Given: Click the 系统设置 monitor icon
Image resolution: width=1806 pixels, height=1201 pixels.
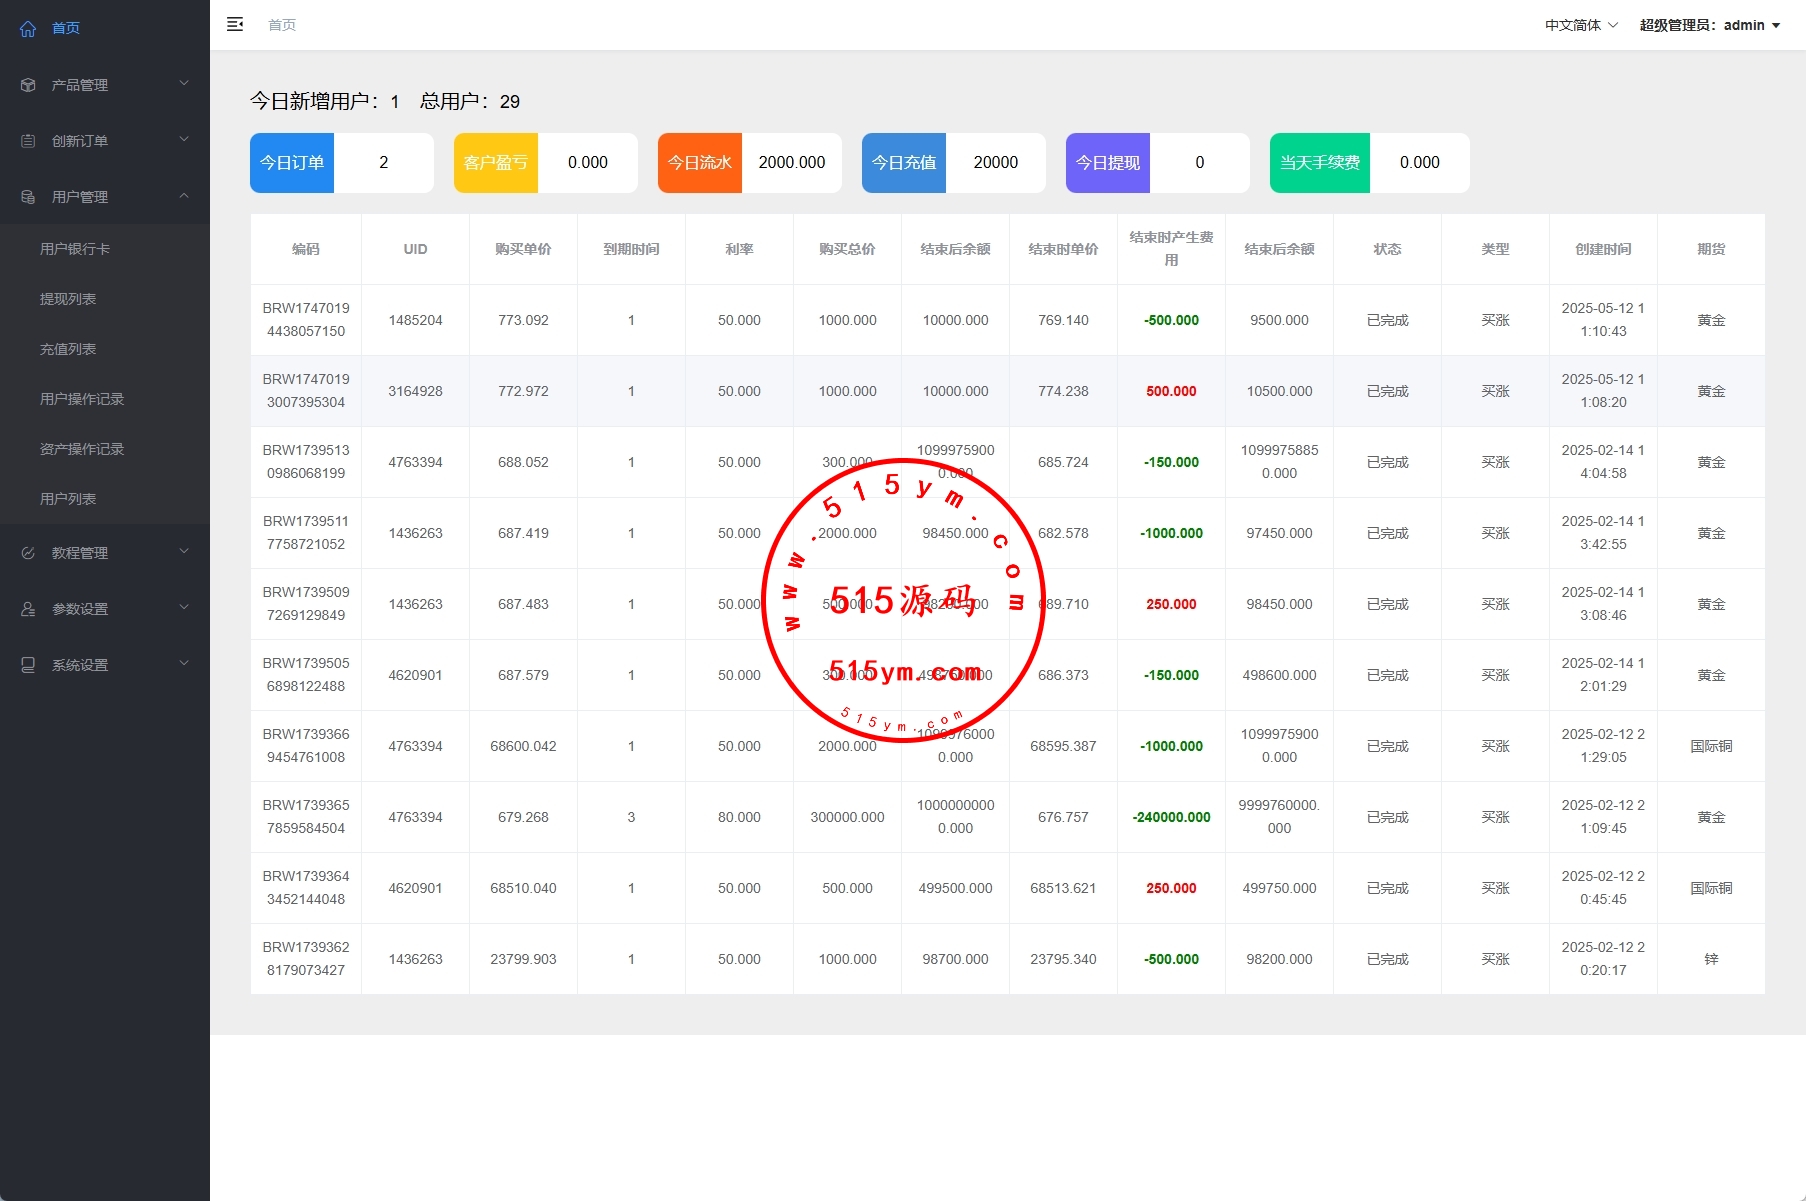Looking at the screenshot, I should click(28, 665).
